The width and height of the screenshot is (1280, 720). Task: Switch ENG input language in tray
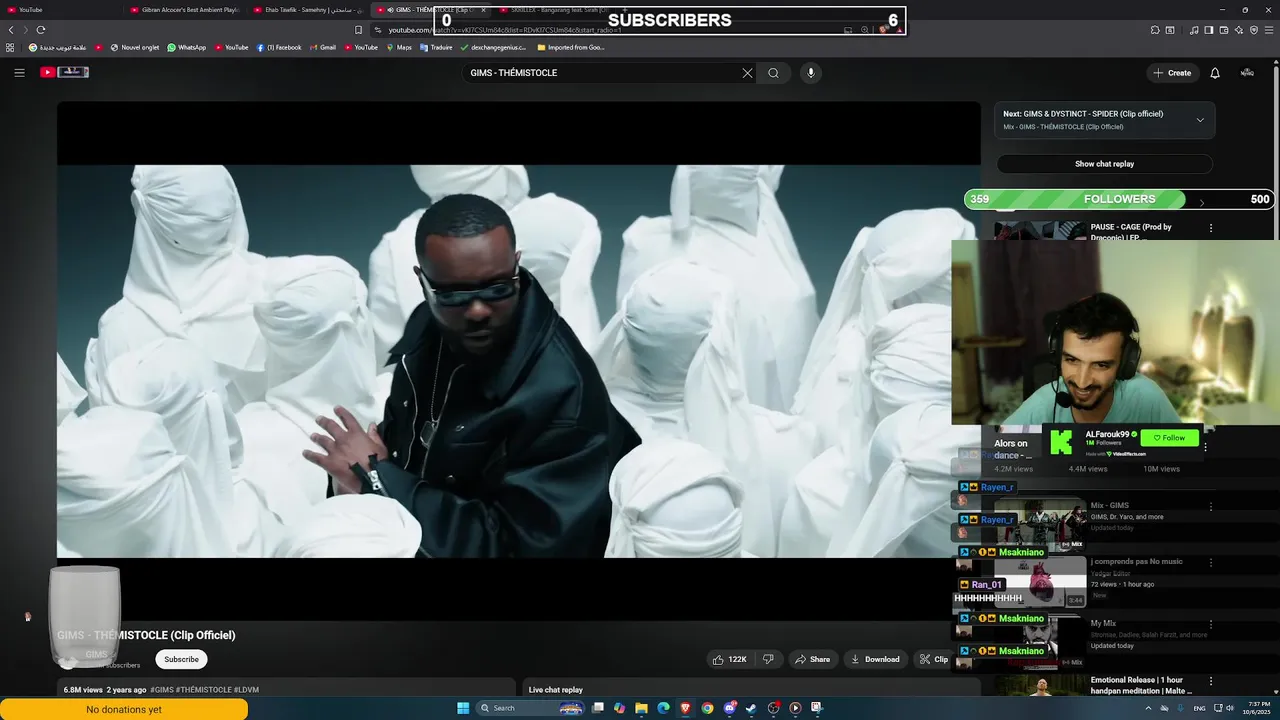pyautogui.click(x=1199, y=708)
